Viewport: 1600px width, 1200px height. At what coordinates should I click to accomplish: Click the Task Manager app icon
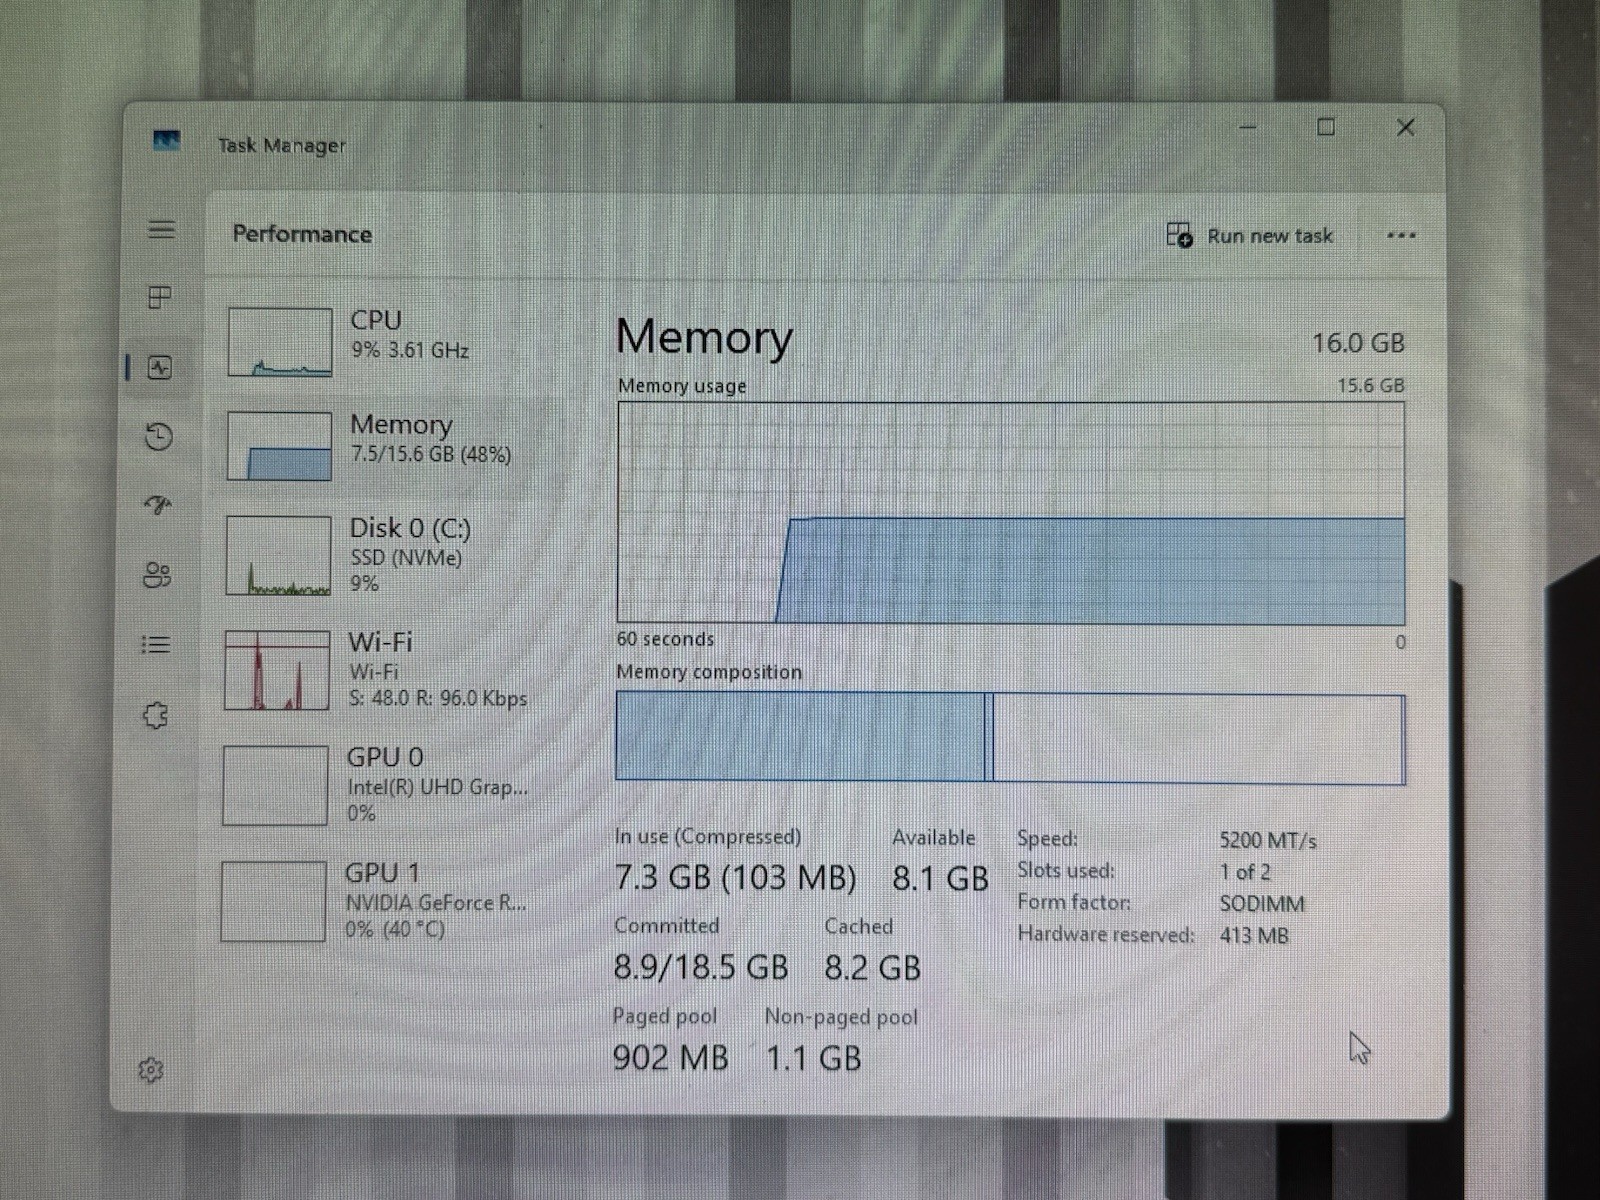coord(167,140)
